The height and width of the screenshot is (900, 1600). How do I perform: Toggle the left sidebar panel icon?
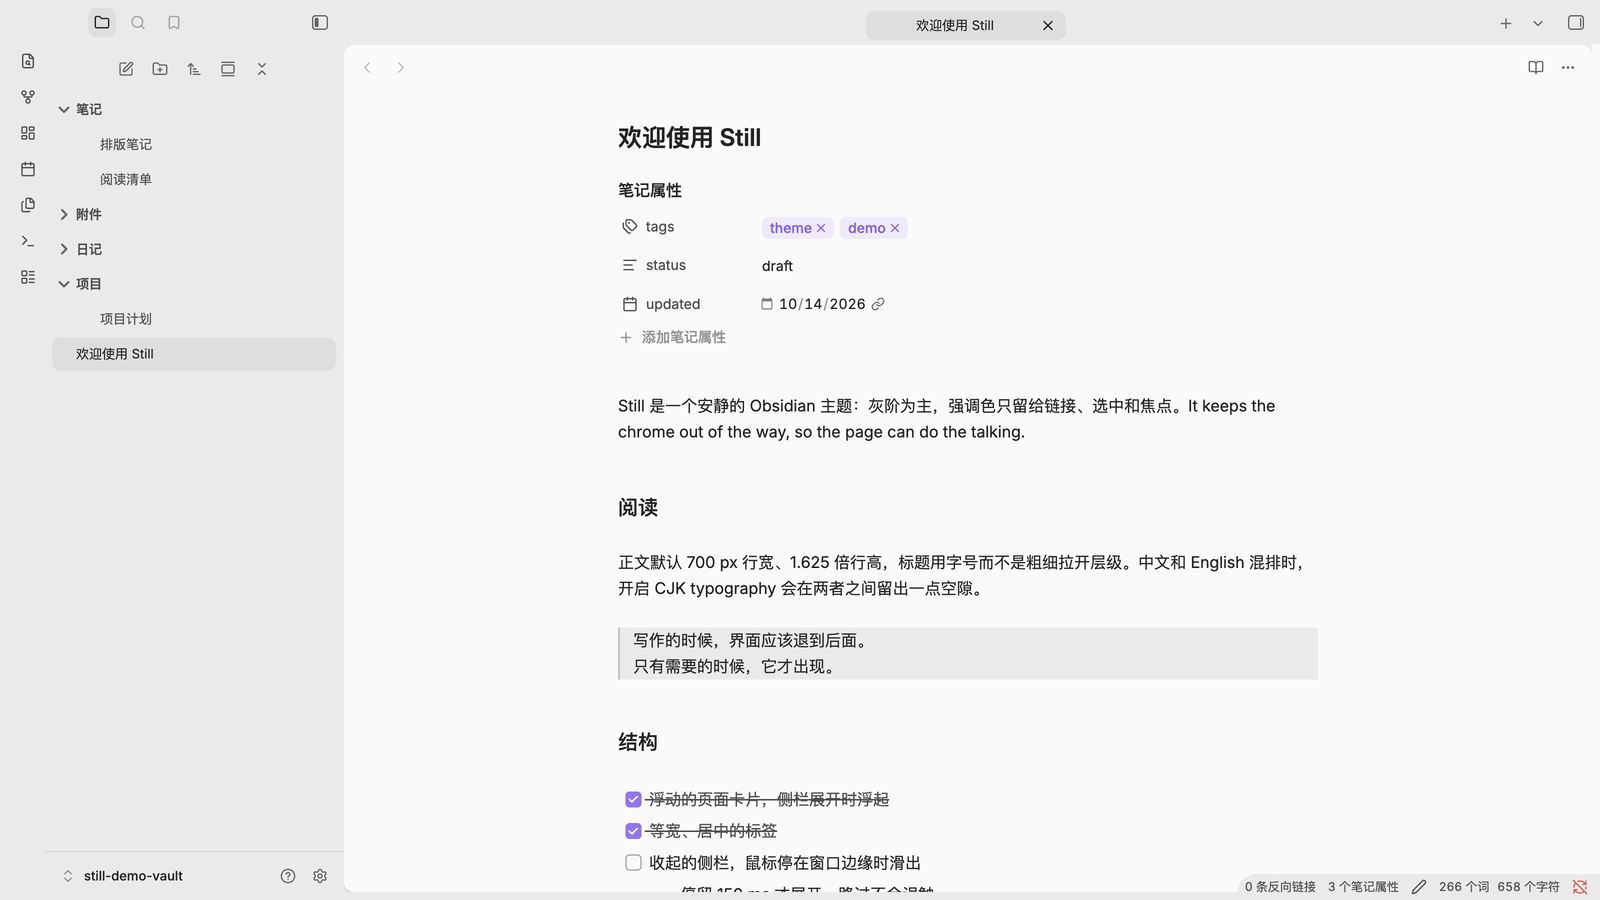(x=320, y=23)
